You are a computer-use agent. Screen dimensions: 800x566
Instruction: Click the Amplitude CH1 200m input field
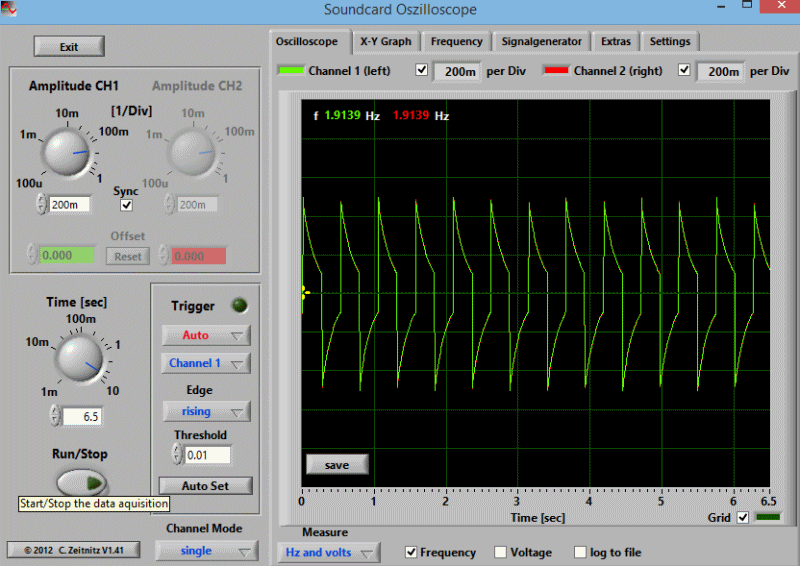[69, 205]
